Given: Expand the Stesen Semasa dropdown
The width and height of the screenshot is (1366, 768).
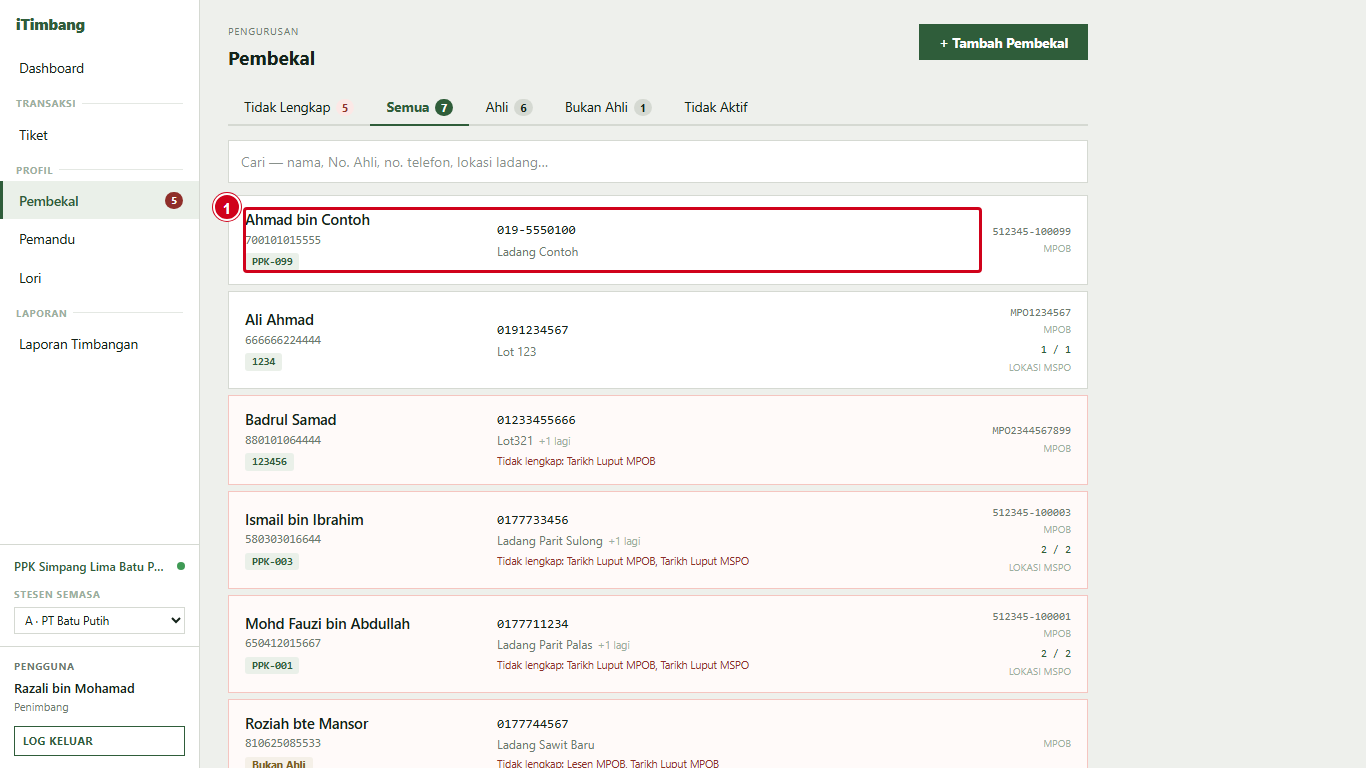Looking at the screenshot, I should 99,621.
